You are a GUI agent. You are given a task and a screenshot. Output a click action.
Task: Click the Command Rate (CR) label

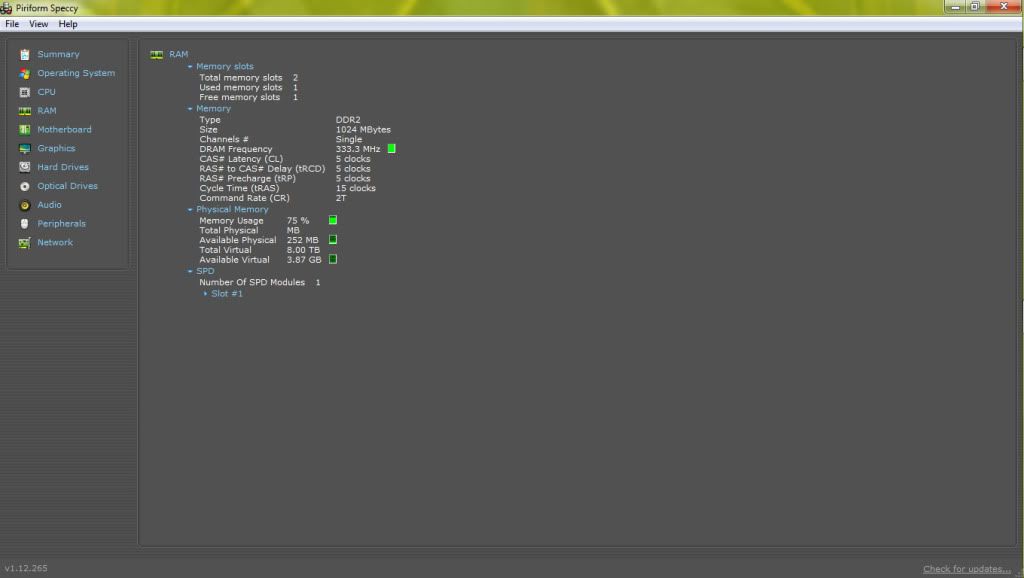point(244,198)
